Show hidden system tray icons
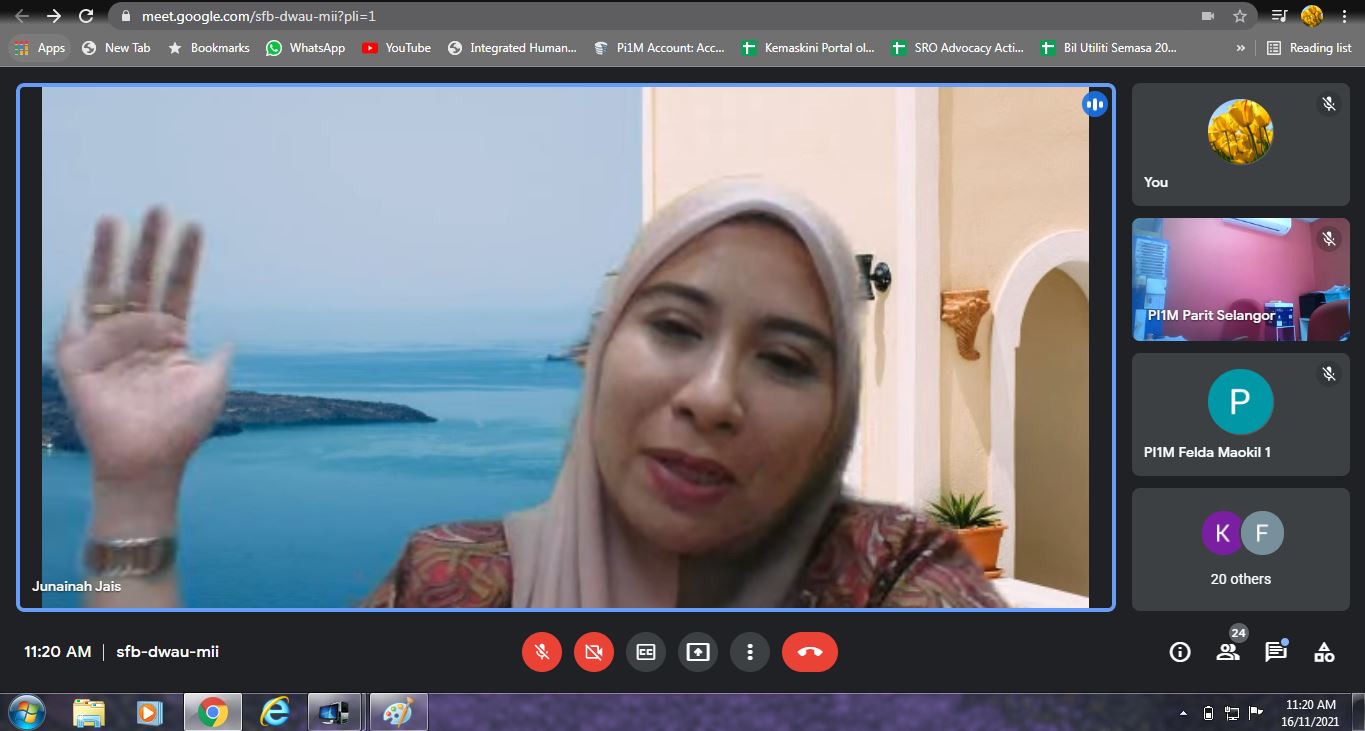The width and height of the screenshot is (1365, 731). (x=1184, y=713)
